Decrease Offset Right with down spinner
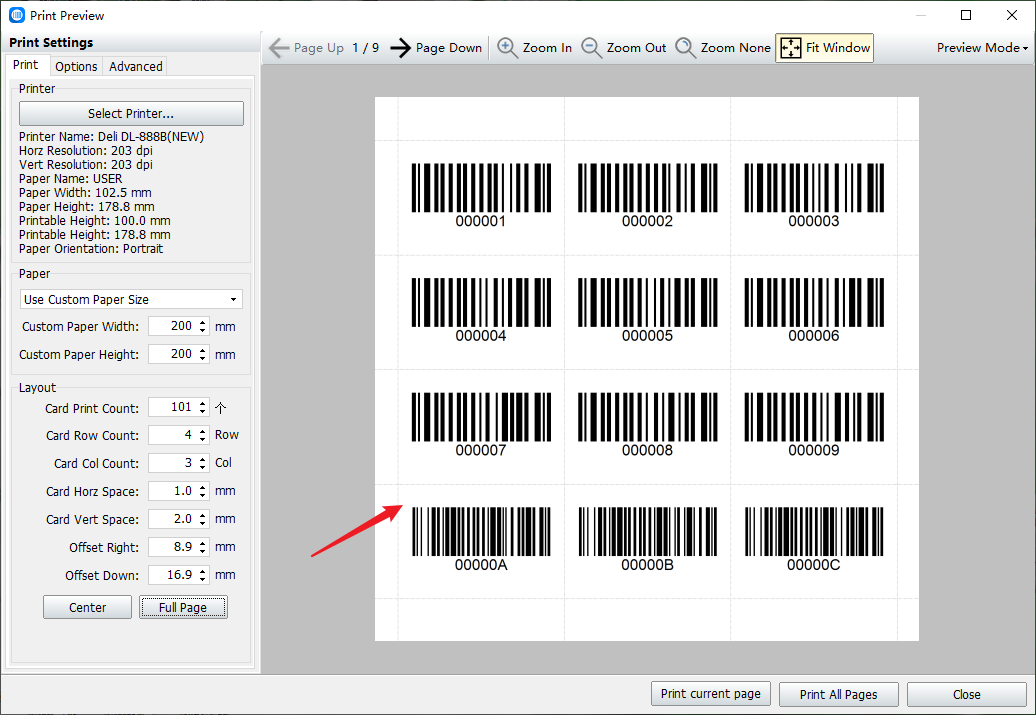Image resolution: width=1036 pixels, height=715 pixels. pos(203,552)
